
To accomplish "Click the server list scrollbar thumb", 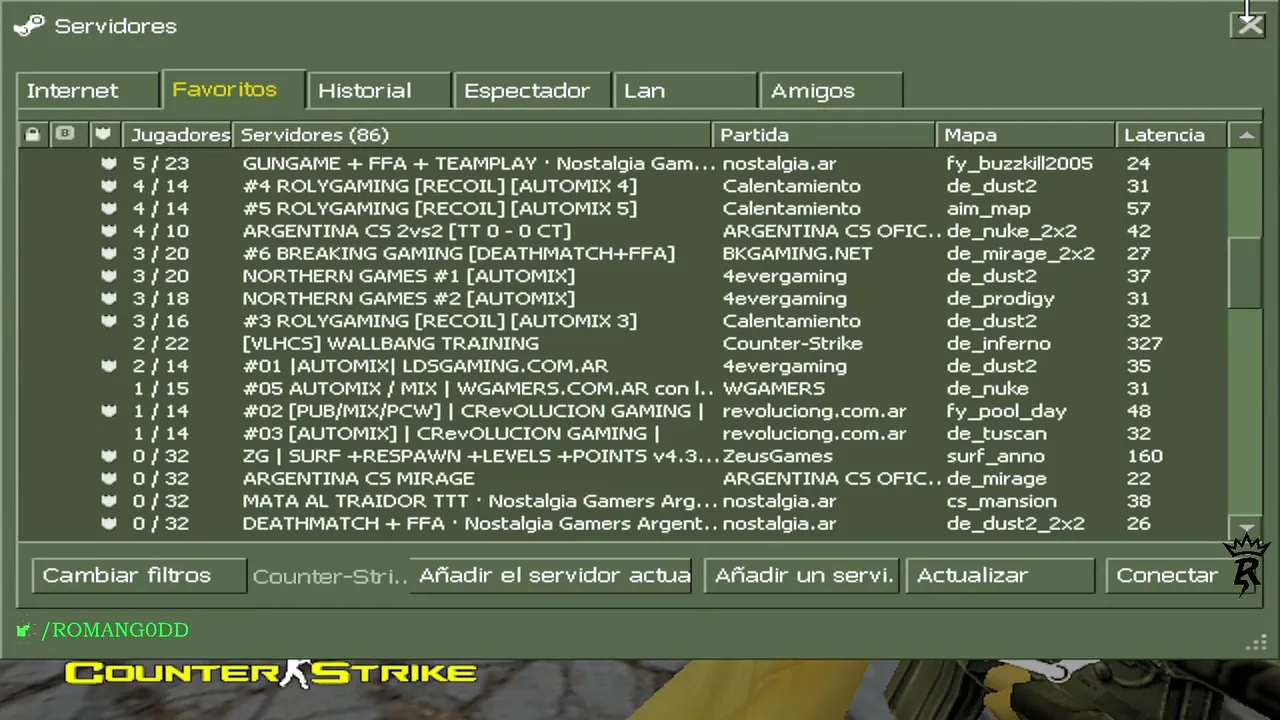I will point(1246,272).
